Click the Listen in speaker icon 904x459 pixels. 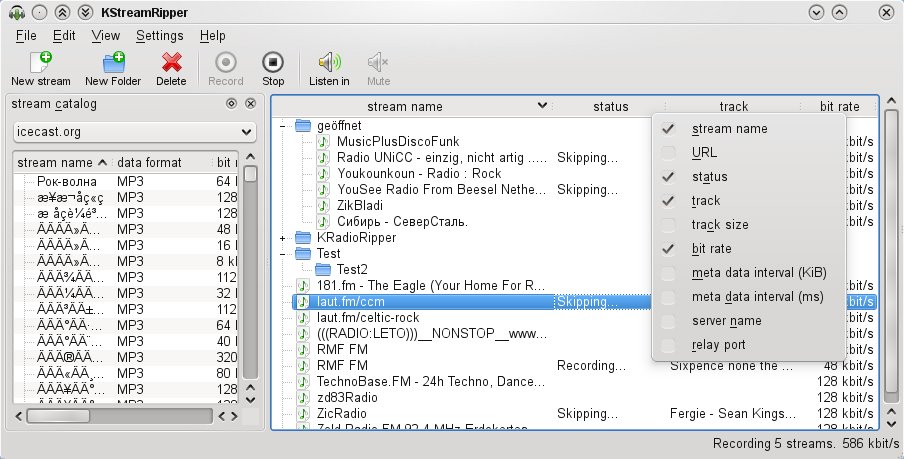329,62
